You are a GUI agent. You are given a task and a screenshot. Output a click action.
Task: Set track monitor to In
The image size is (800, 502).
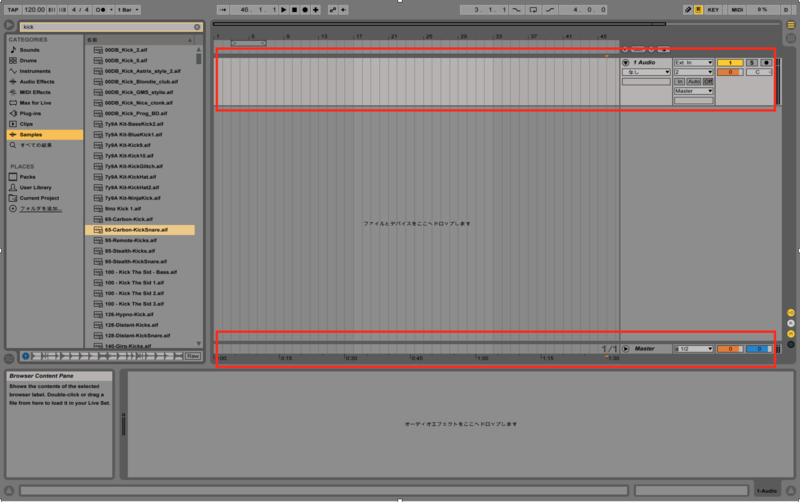tap(680, 82)
